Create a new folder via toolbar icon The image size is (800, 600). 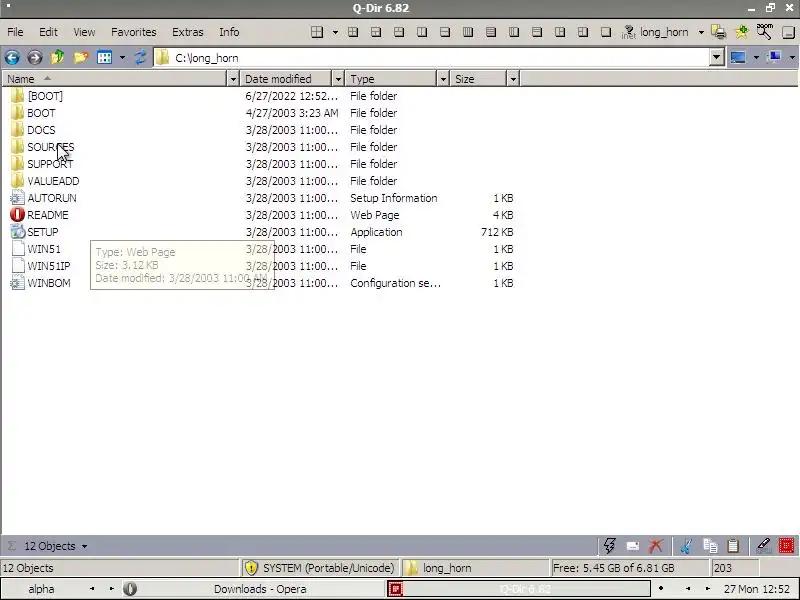[81, 57]
